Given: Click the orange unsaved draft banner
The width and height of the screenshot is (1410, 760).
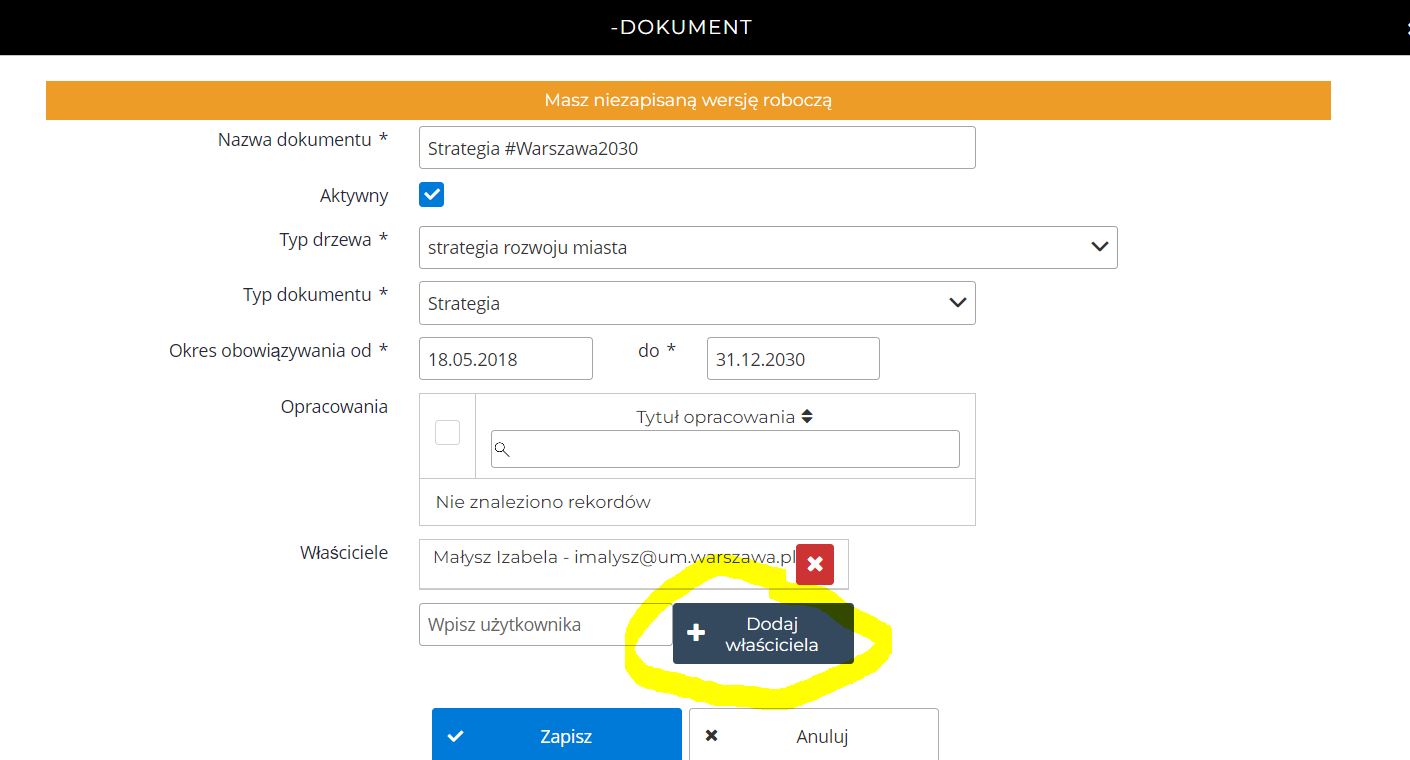Looking at the screenshot, I should point(688,100).
